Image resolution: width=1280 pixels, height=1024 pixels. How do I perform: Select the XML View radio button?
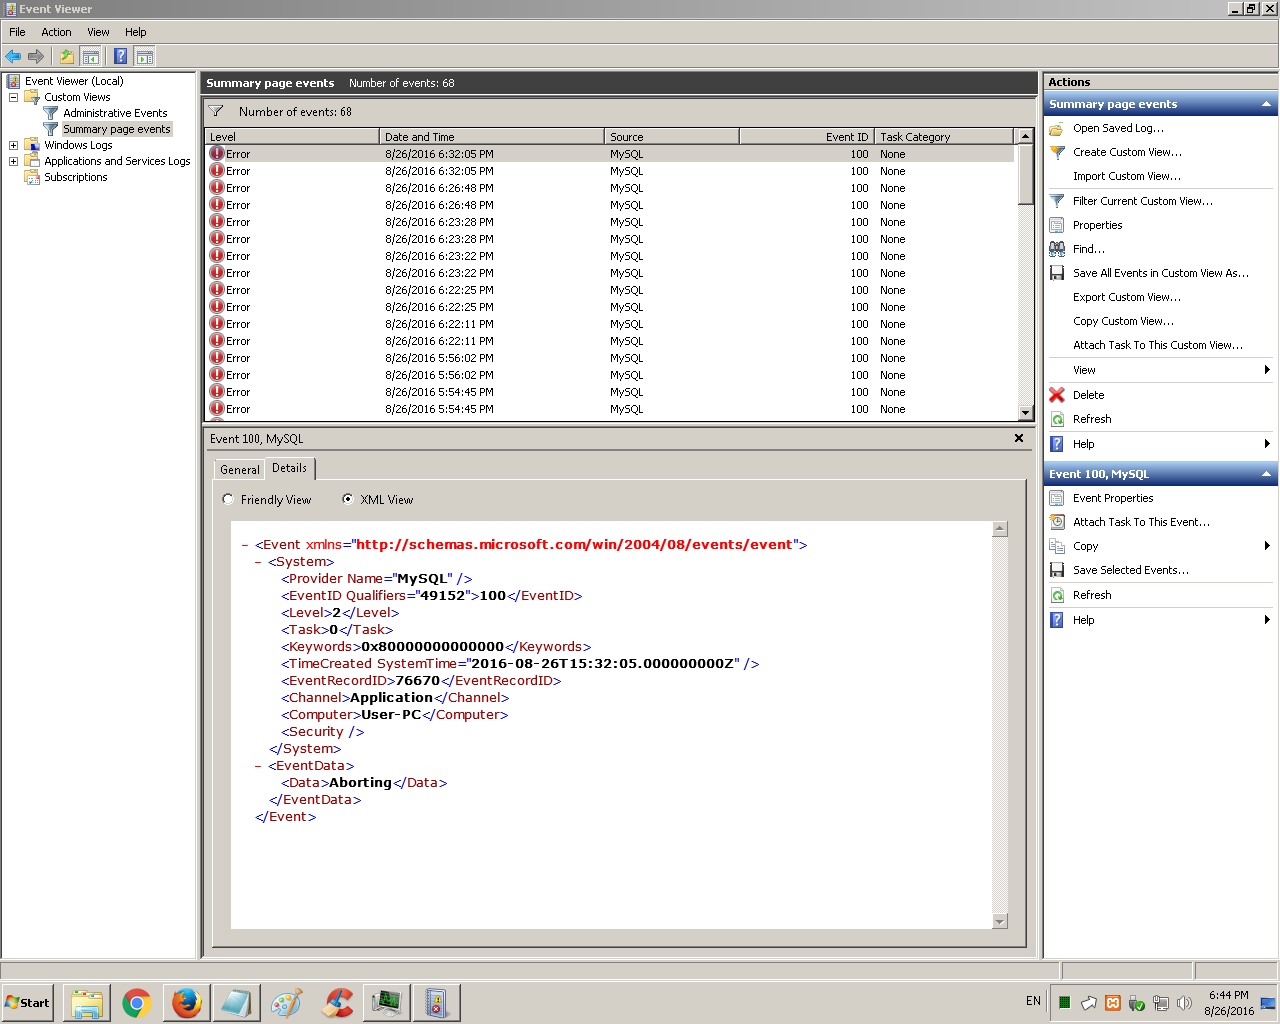click(x=348, y=499)
